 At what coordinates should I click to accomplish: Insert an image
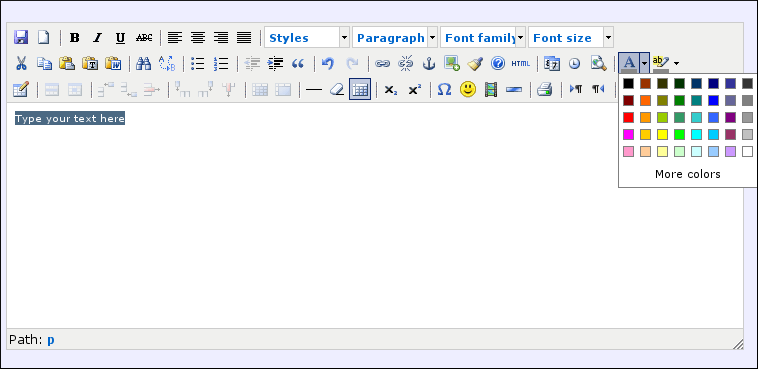(x=452, y=63)
